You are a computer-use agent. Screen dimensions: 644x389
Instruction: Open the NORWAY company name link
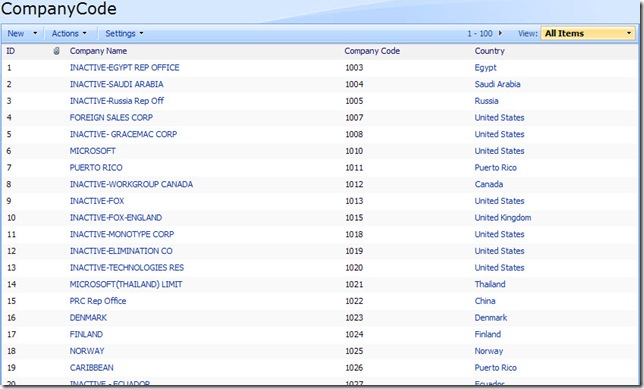tap(87, 351)
